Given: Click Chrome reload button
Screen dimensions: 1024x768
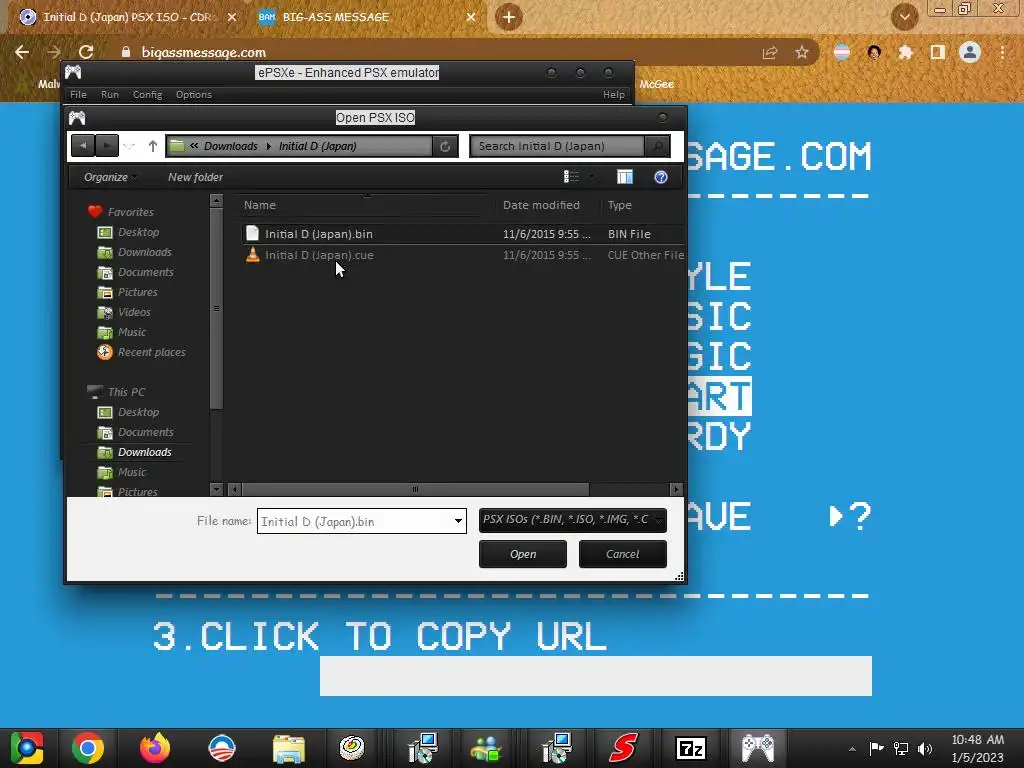Looking at the screenshot, I should (86, 52).
